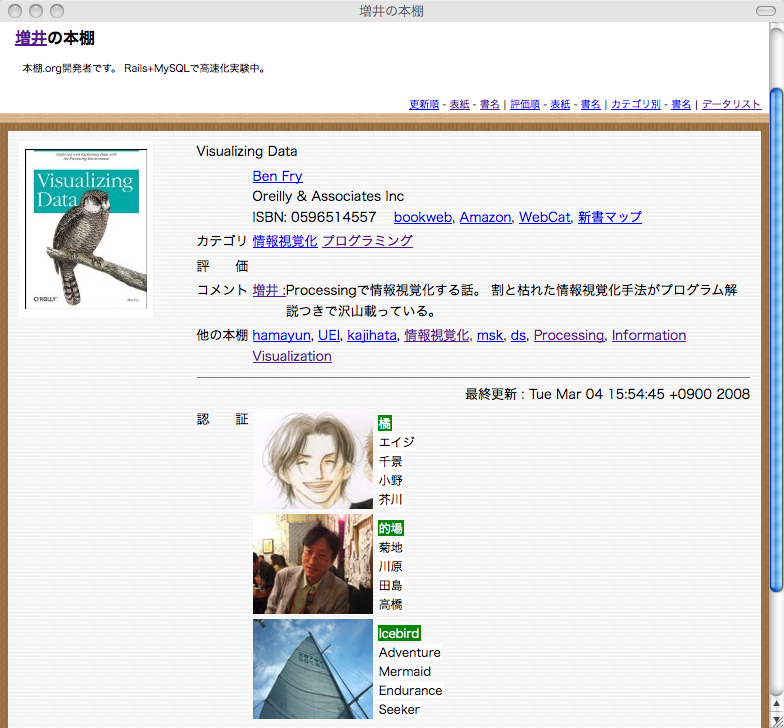Image resolution: width=784 pixels, height=728 pixels.
Task: Sort the shelf by 評価順
Action: (x=524, y=104)
